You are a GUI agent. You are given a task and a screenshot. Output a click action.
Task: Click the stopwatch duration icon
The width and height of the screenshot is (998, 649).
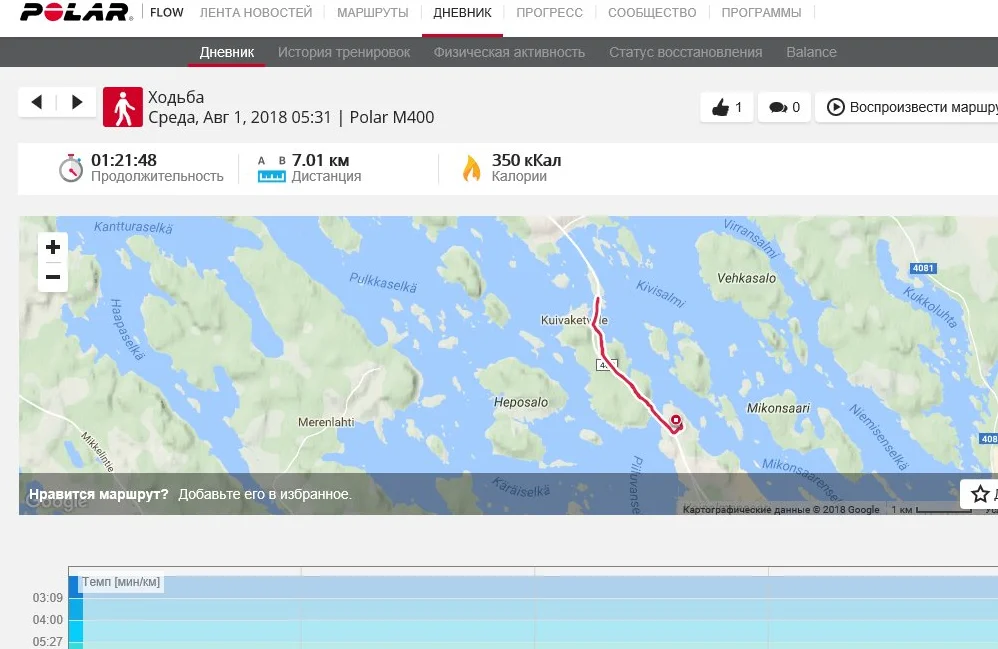(71, 168)
